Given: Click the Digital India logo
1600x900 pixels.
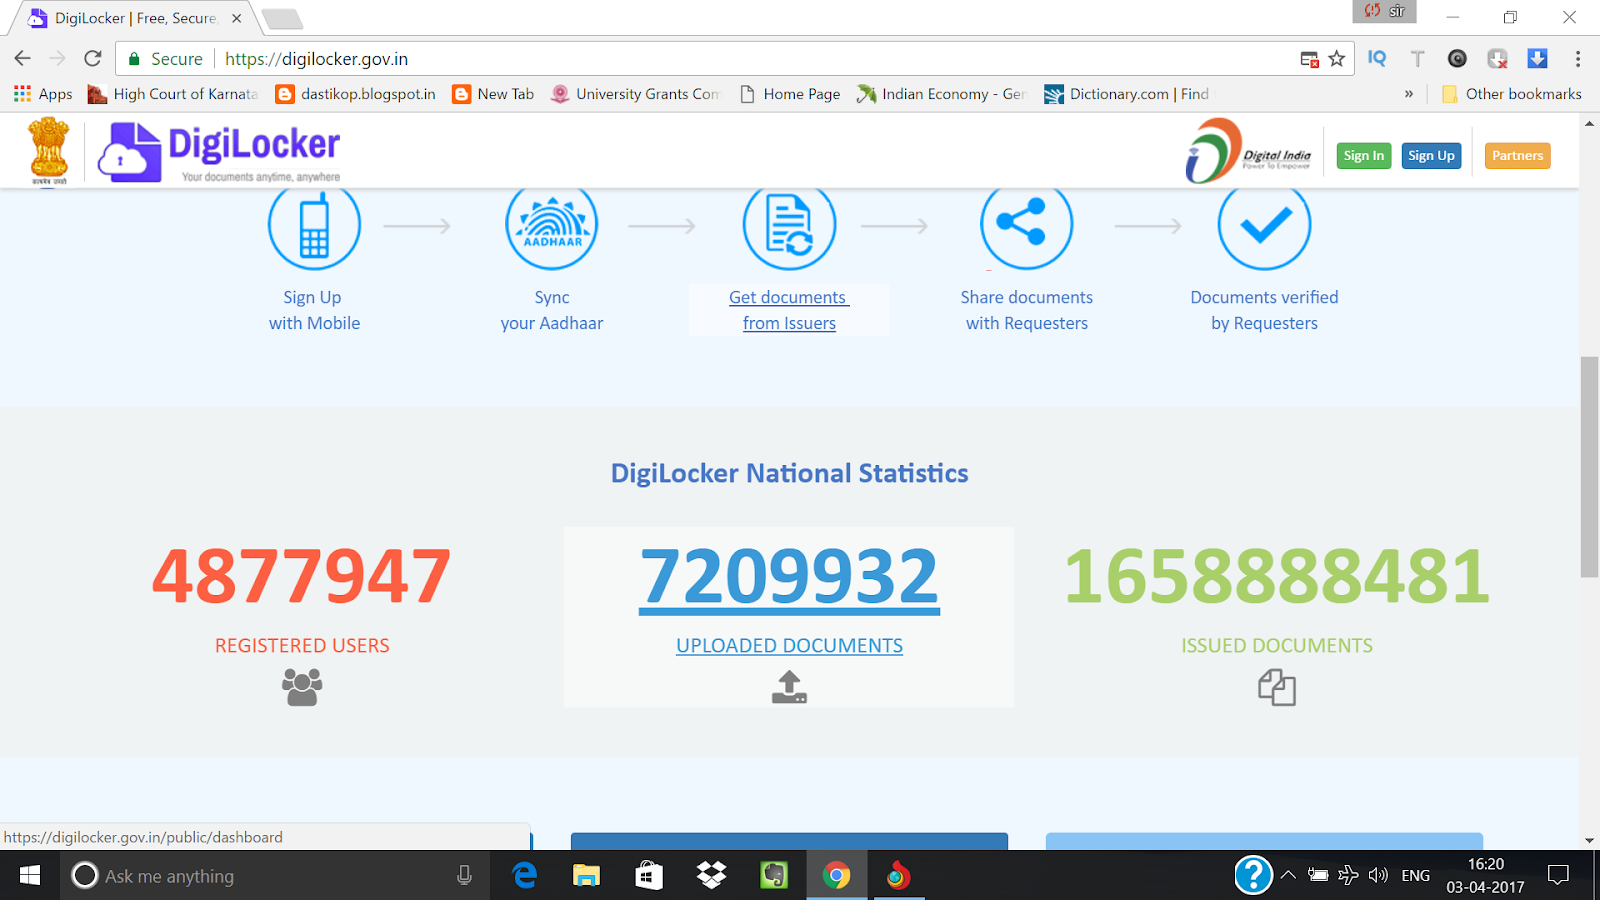Looking at the screenshot, I should pyautogui.click(x=1248, y=152).
